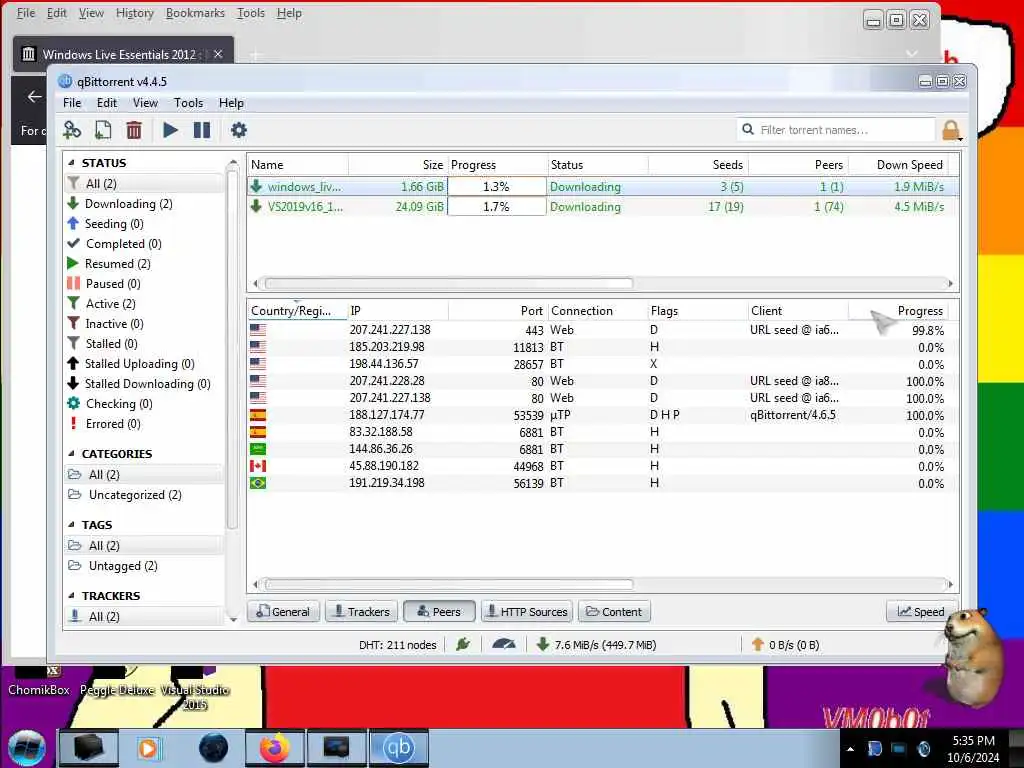Close the Windows Live Essentials 2012 tab
This screenshot has width=1024, height=768.
(x=218, y=54)
